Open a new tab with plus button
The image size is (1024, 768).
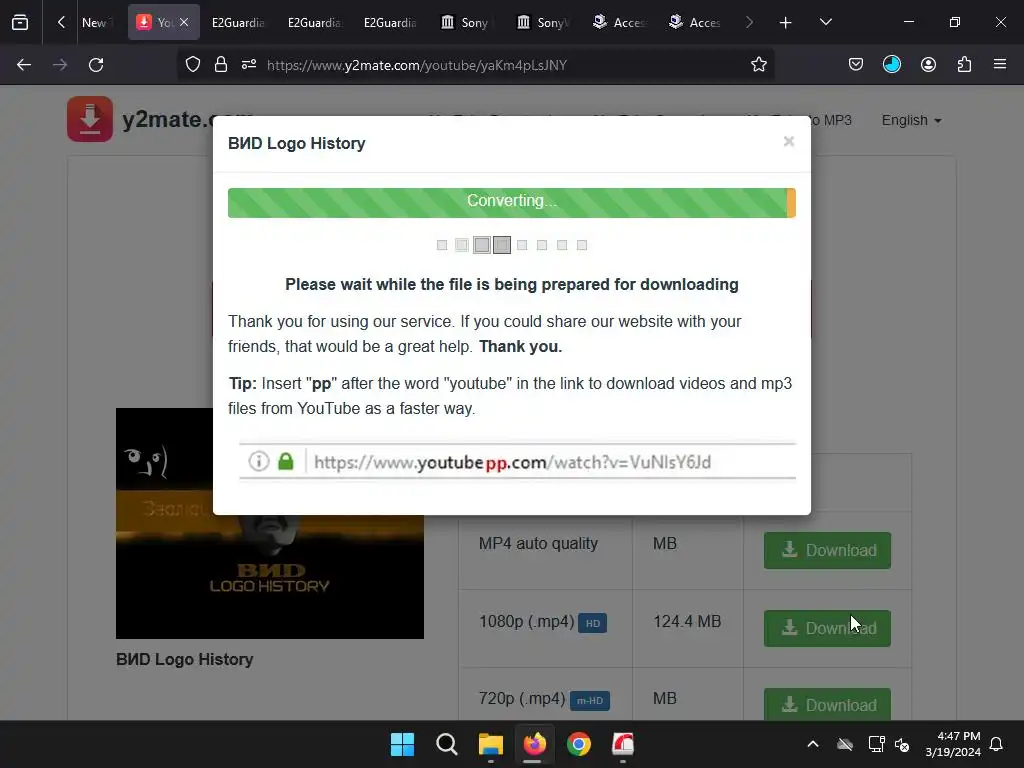point(786,23)
